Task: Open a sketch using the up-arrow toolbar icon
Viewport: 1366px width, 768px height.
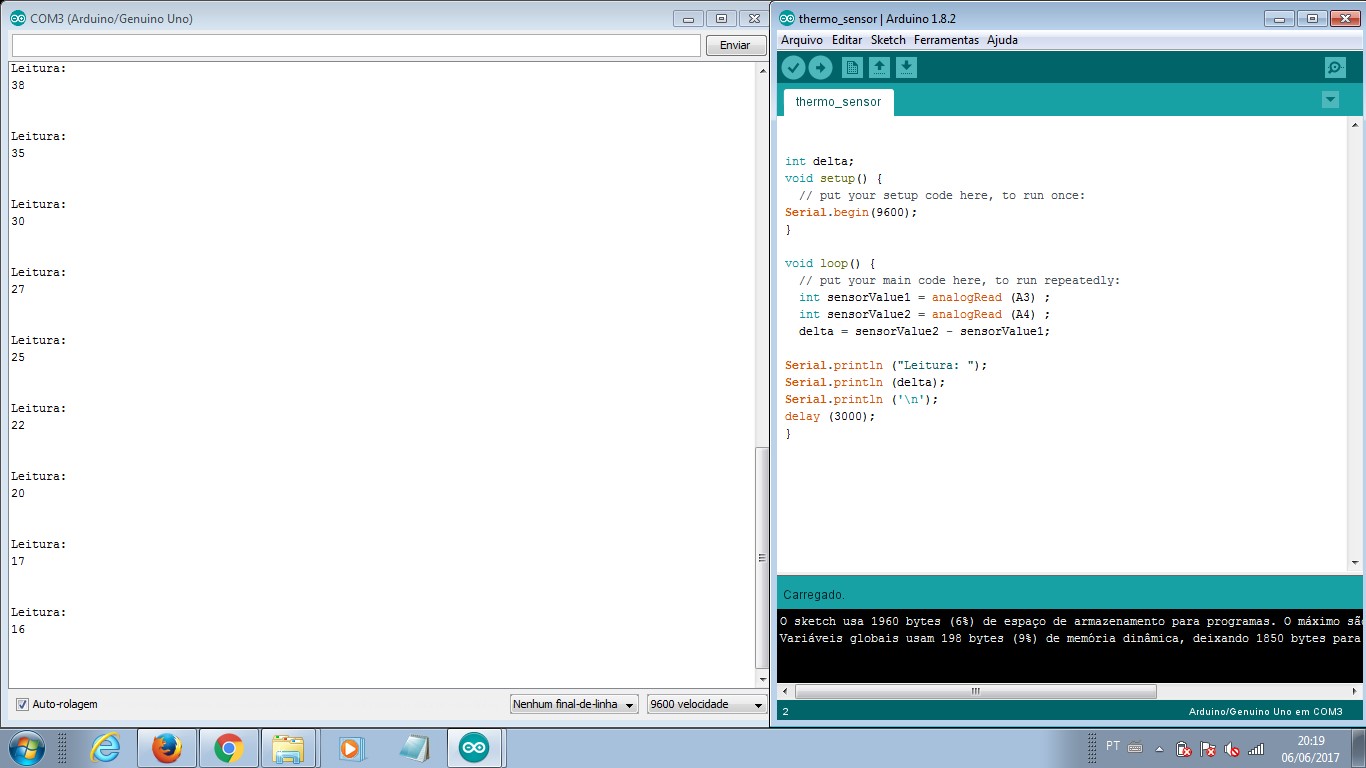Action: 879,67
